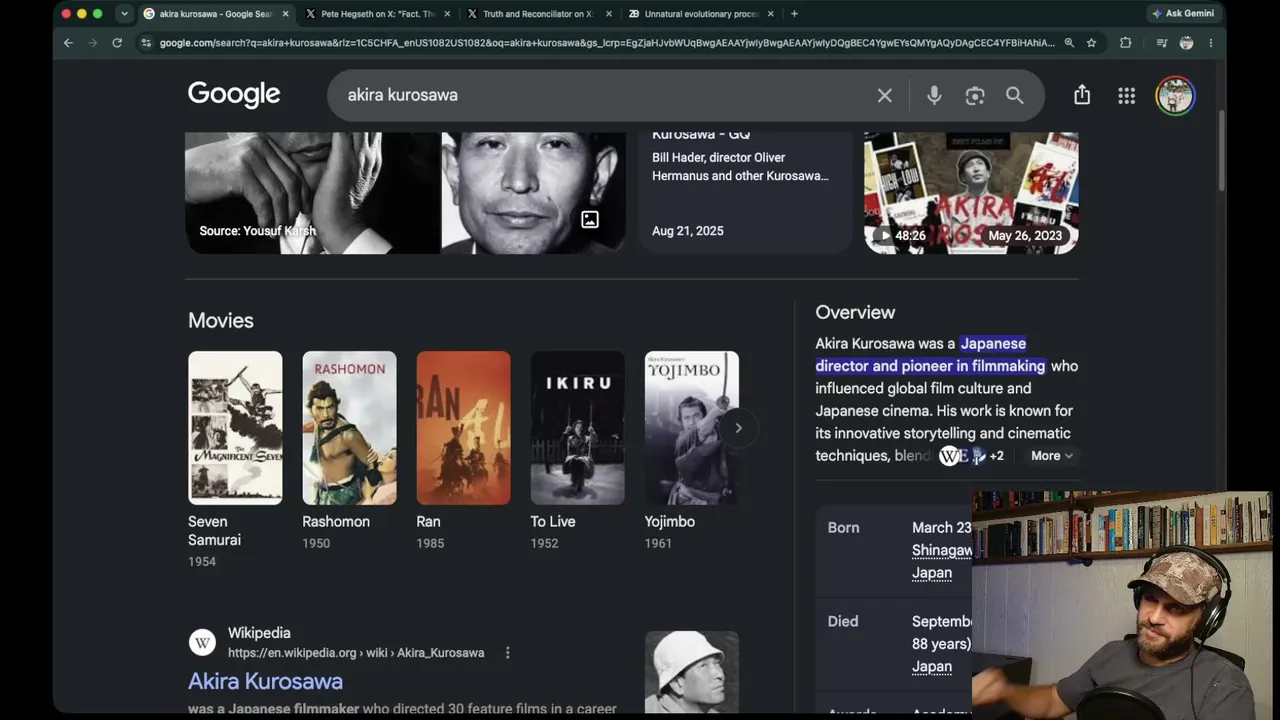Go back using the browser back arrow
1280x720 pixels.
(x=68, y=43)
